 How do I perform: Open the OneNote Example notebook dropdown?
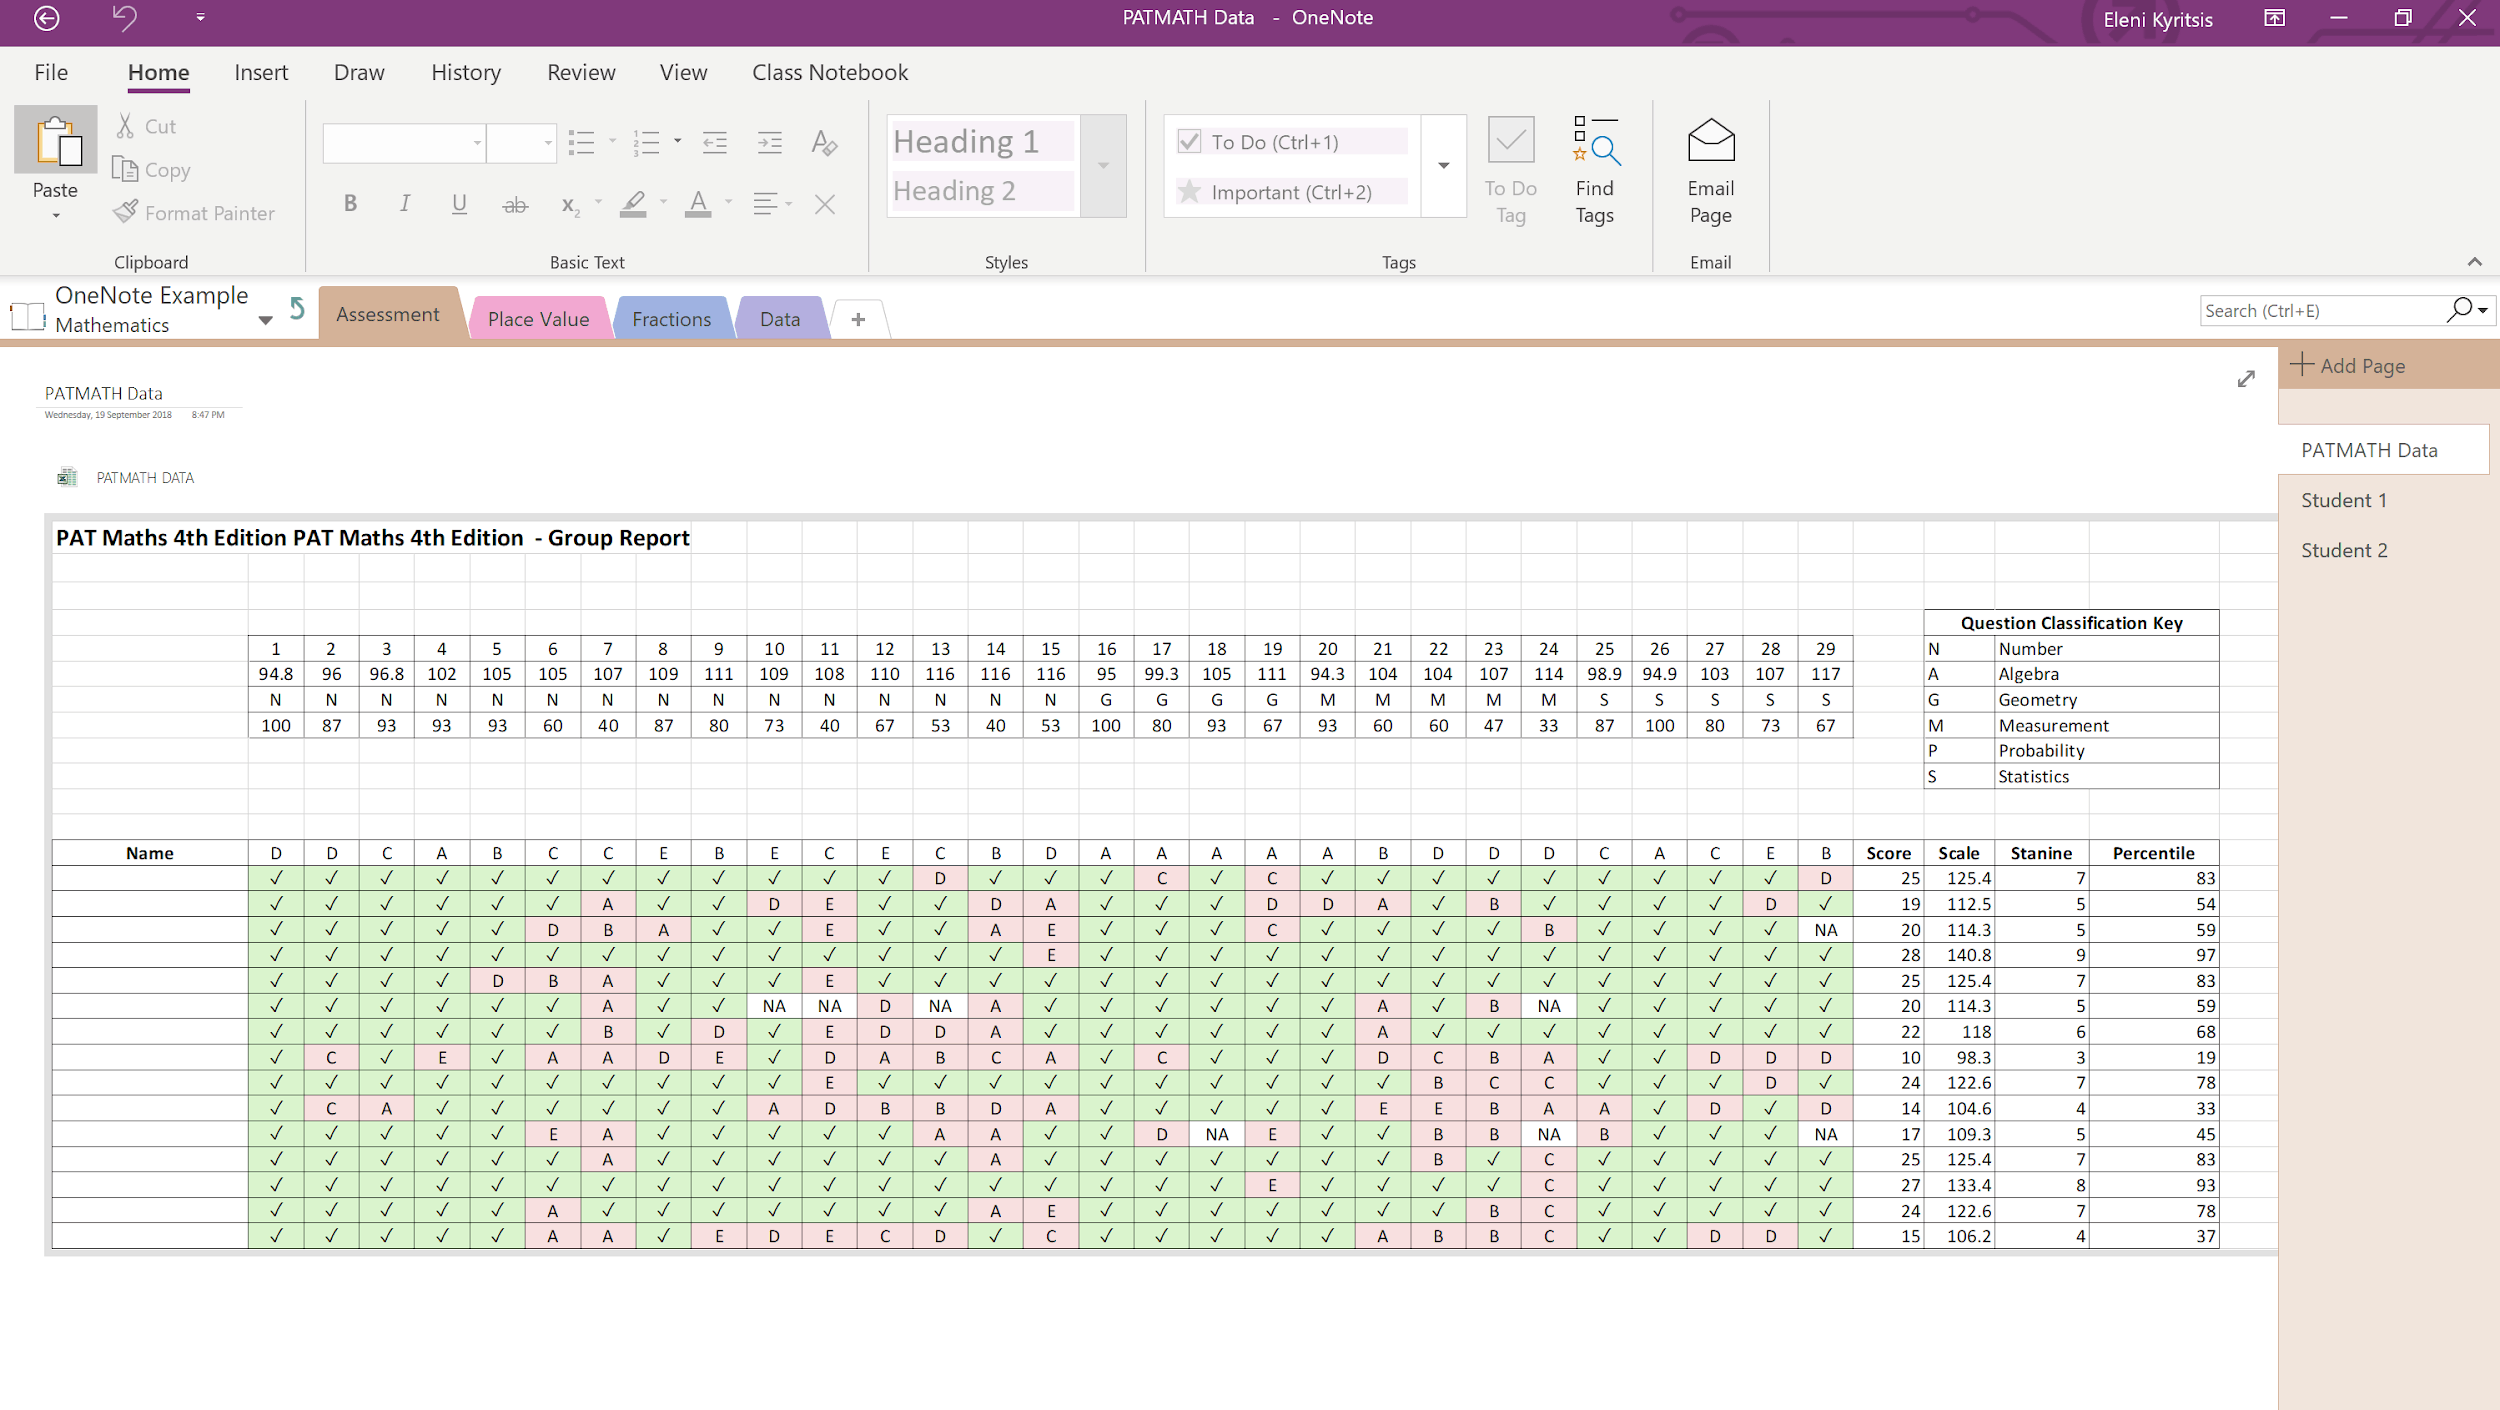click(265, 321)
